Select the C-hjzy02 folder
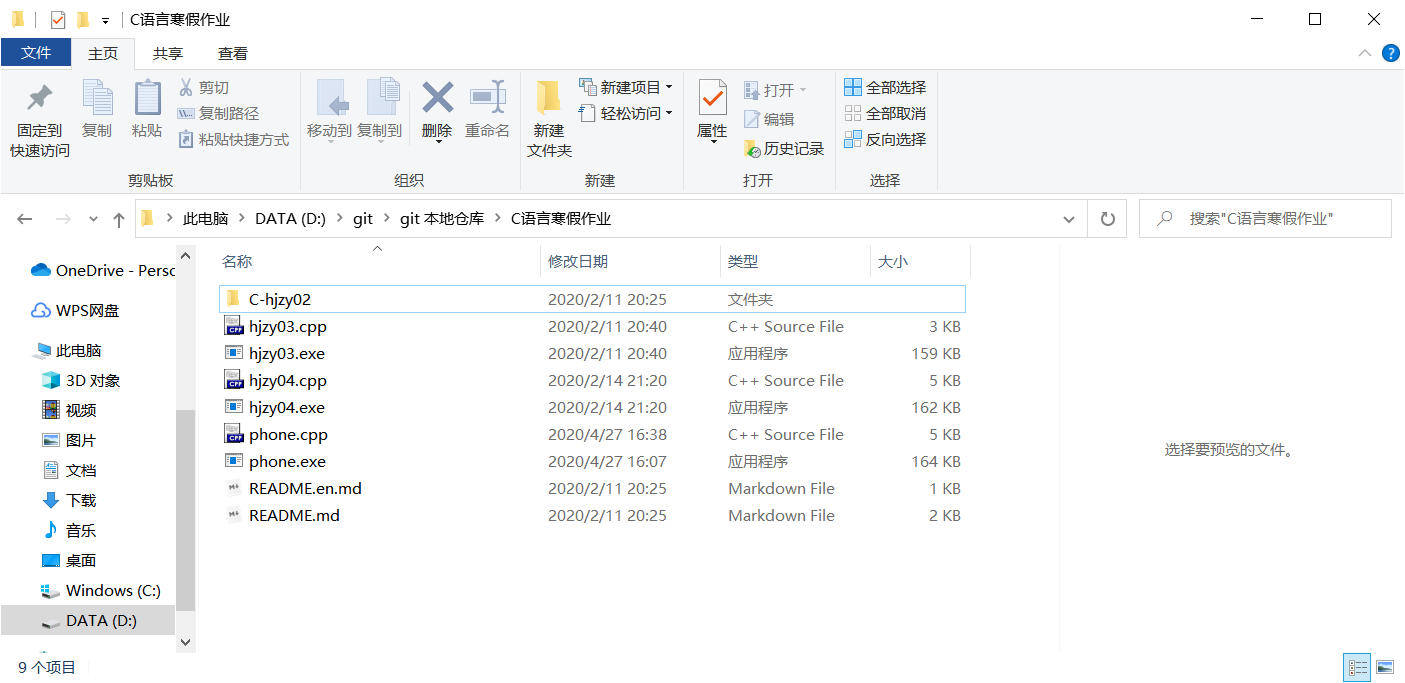1405x683 pixels. pos(592,299)
